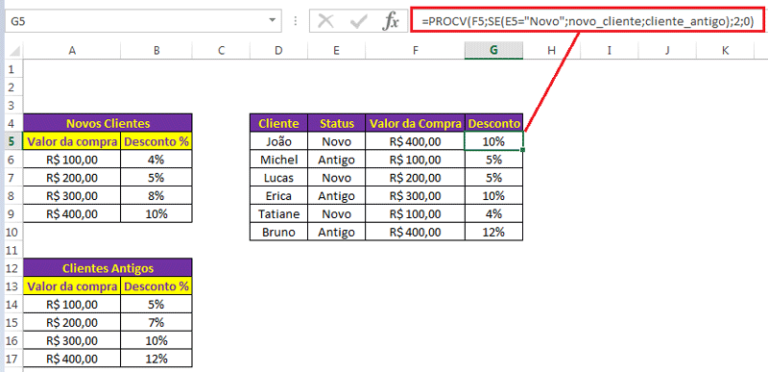Viewport: 768px width, 372px height.
Task: Select Lucas's R$ 200,00 purchase cell
Action: (415, 178)
